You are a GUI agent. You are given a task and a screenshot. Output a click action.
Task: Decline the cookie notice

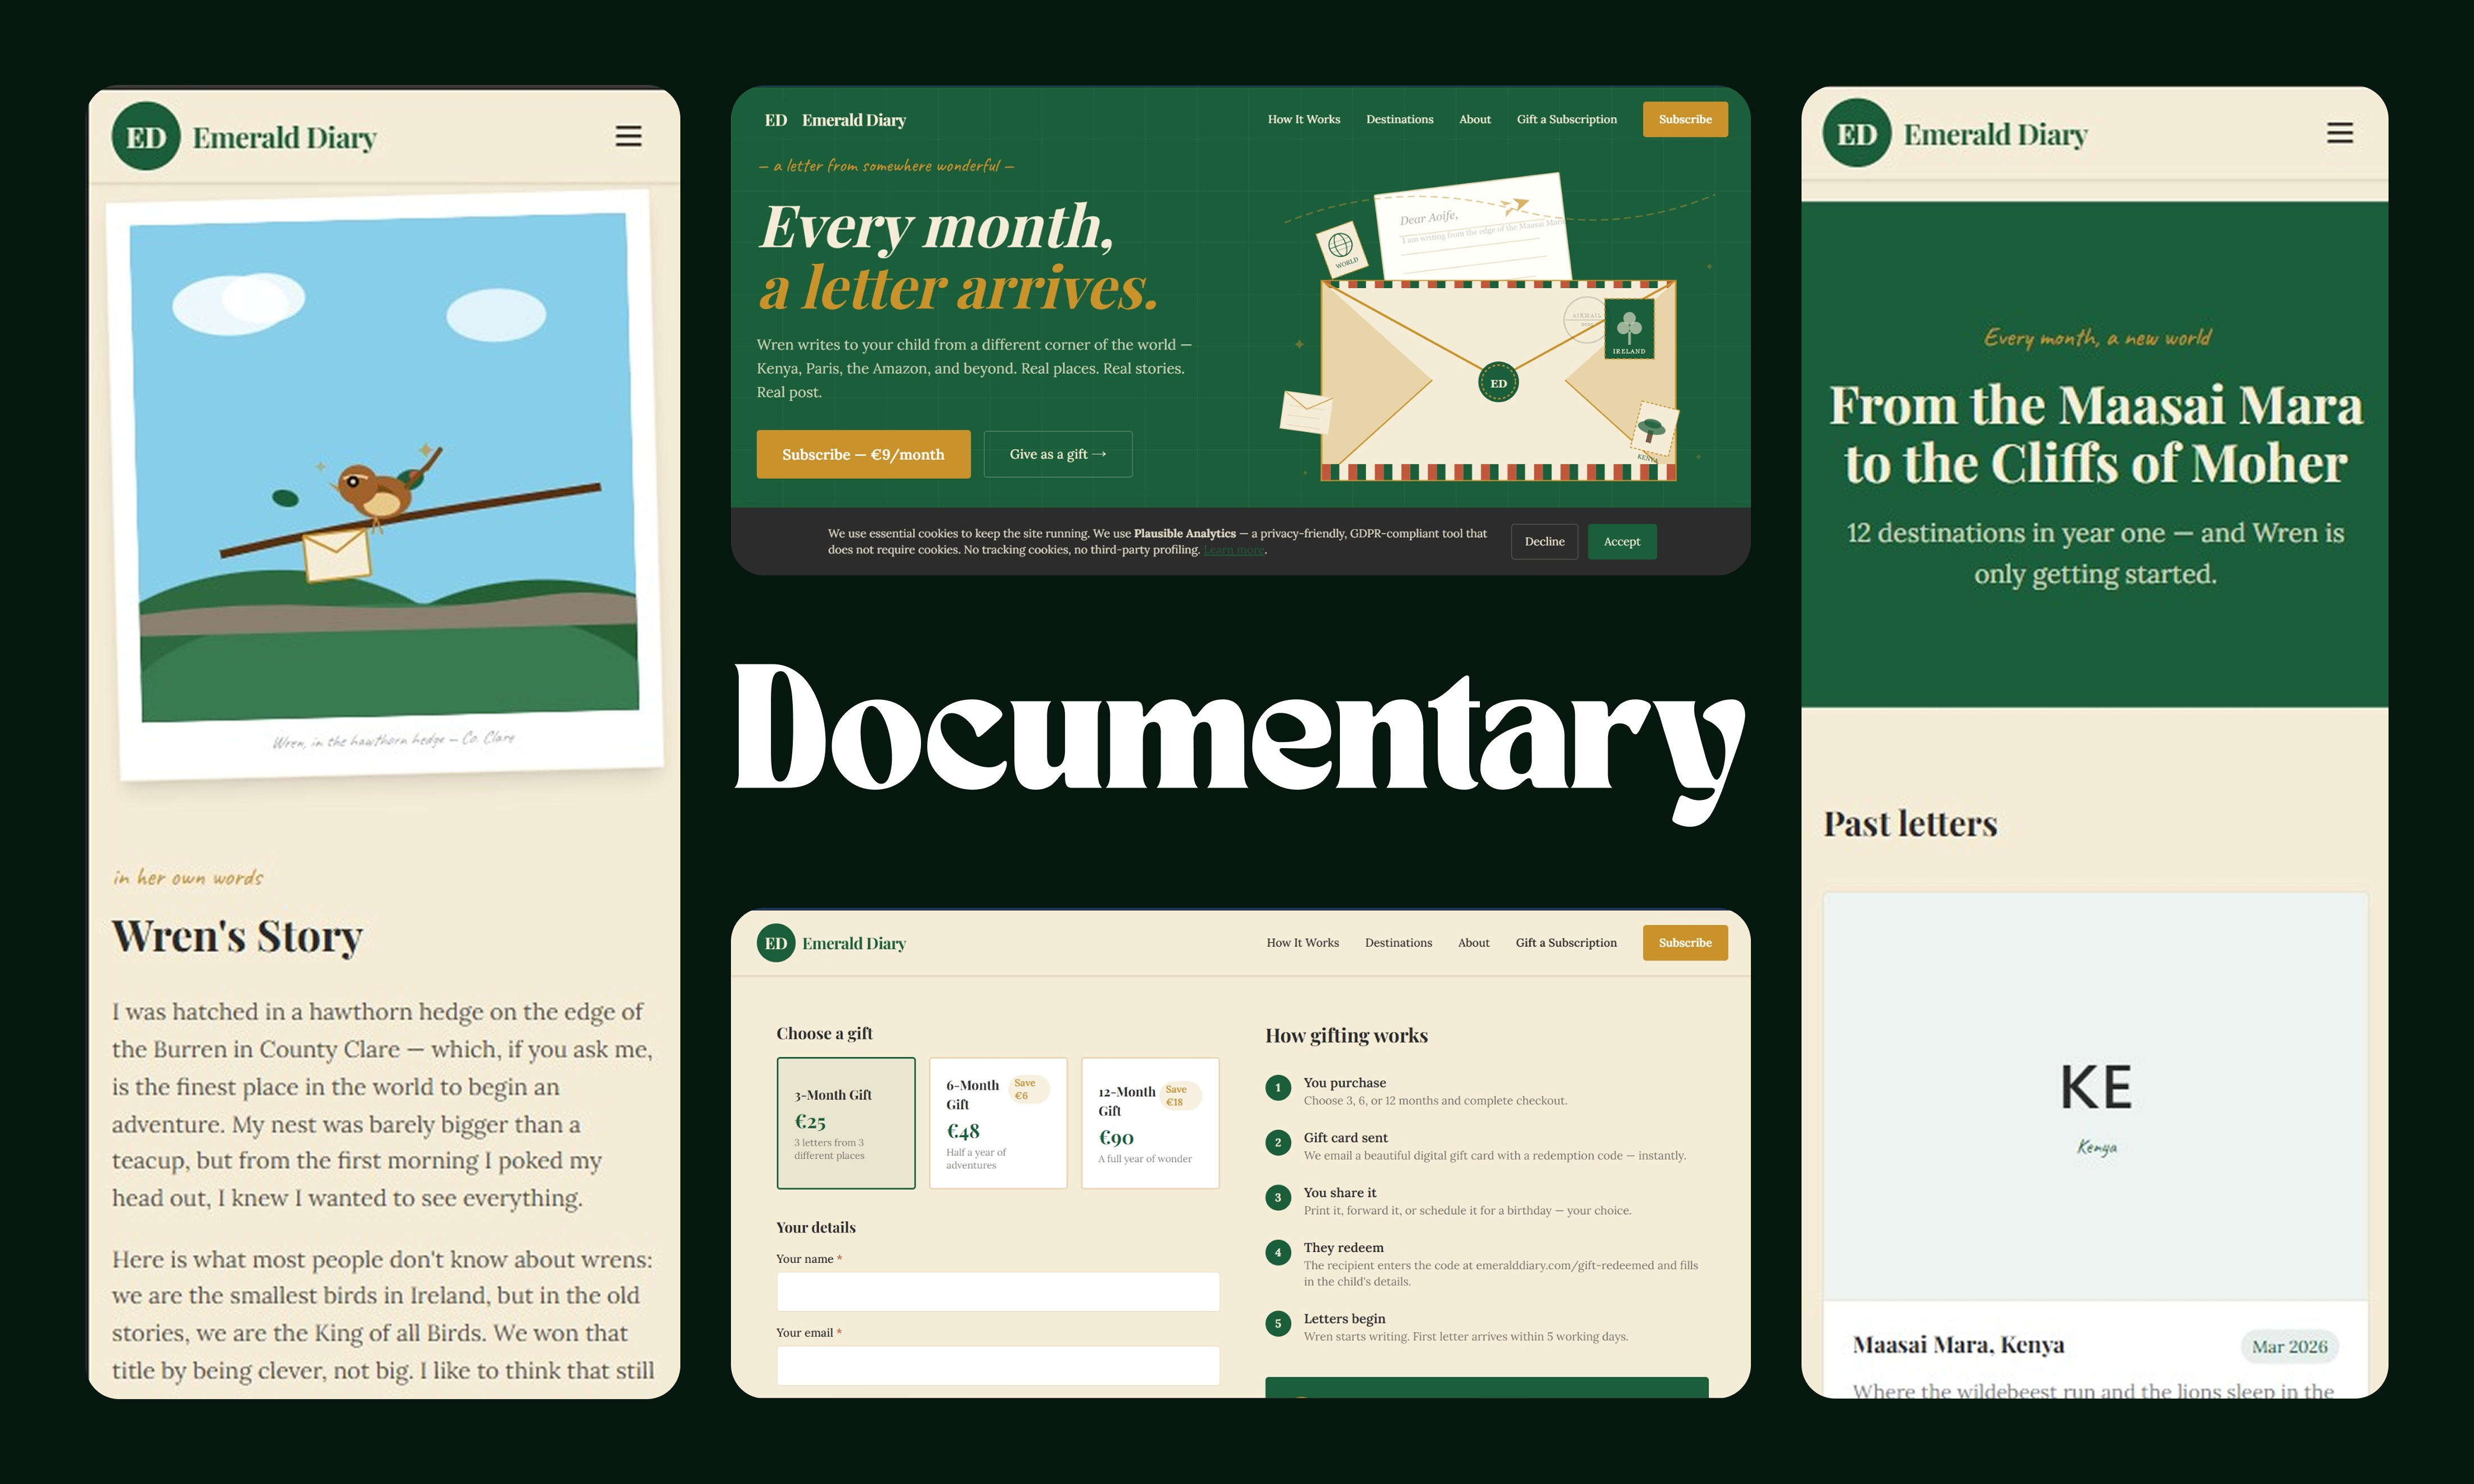(x=1544, y=542)
